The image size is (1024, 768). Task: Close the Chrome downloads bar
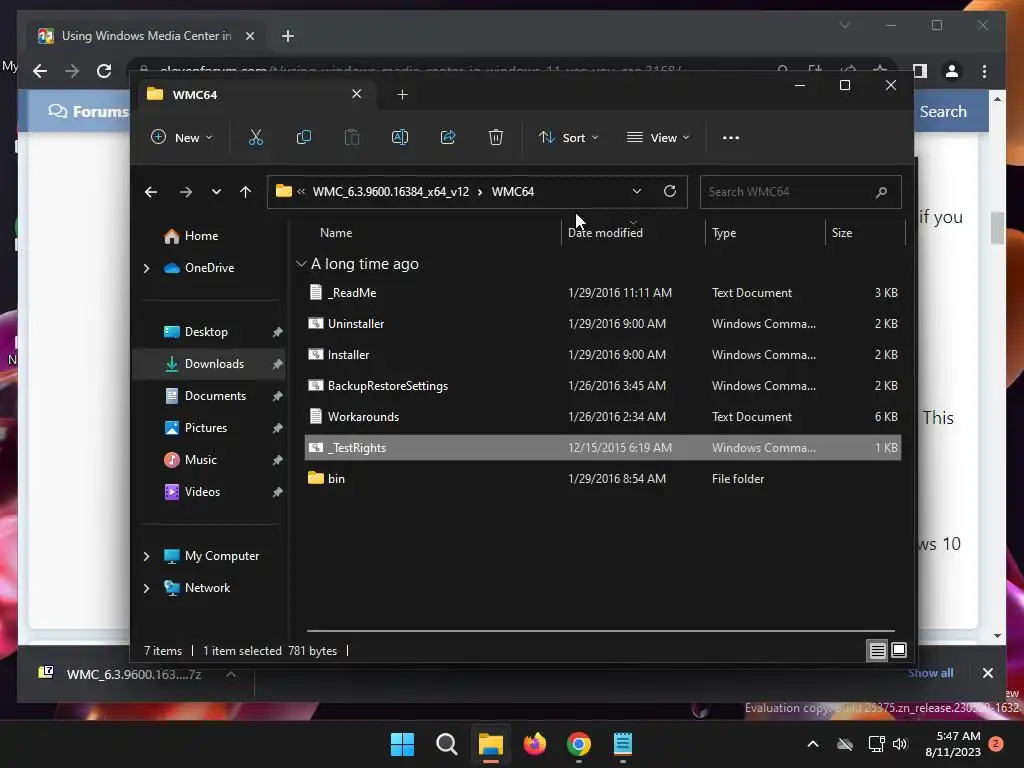[988, 673]
